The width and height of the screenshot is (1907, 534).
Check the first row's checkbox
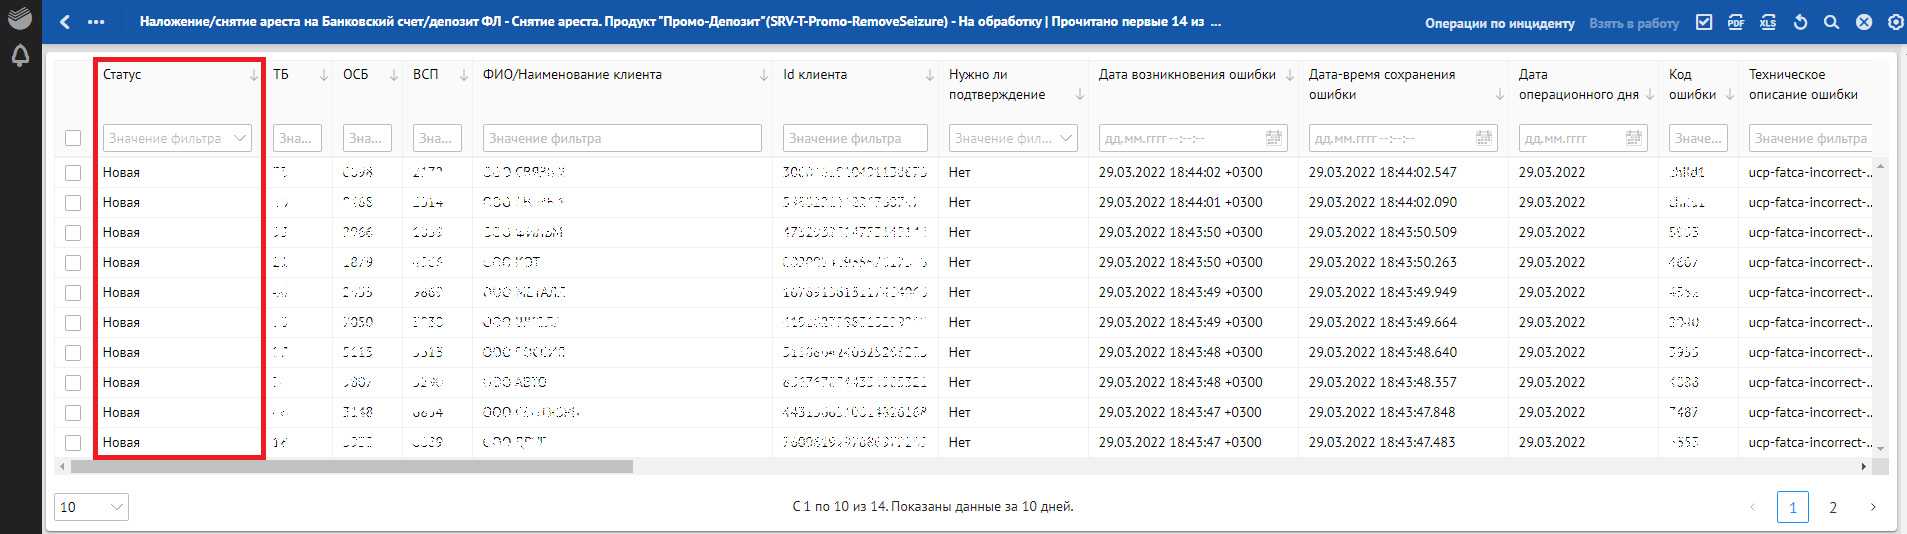pos(73,173)
